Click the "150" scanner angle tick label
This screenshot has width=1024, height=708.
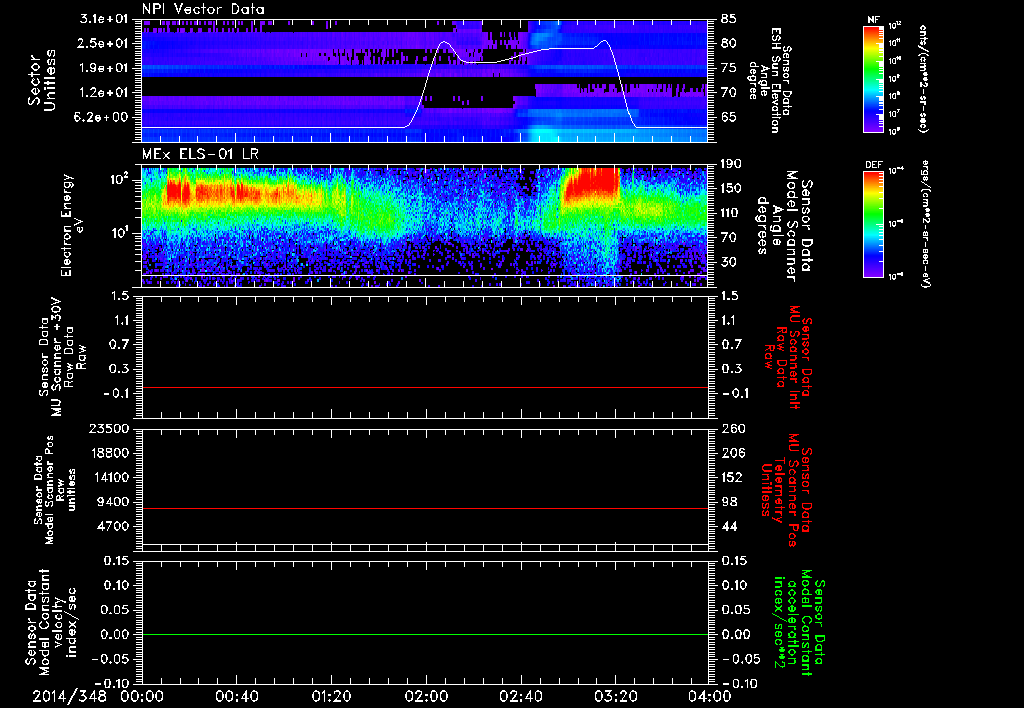point(731,188)
